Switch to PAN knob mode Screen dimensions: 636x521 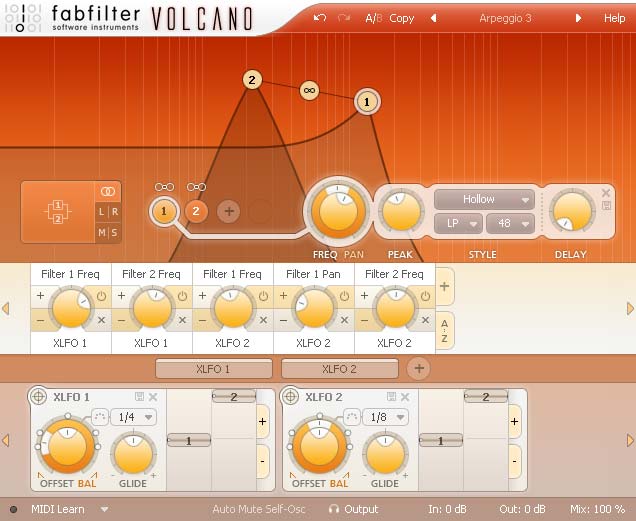[x=354, y=254]
